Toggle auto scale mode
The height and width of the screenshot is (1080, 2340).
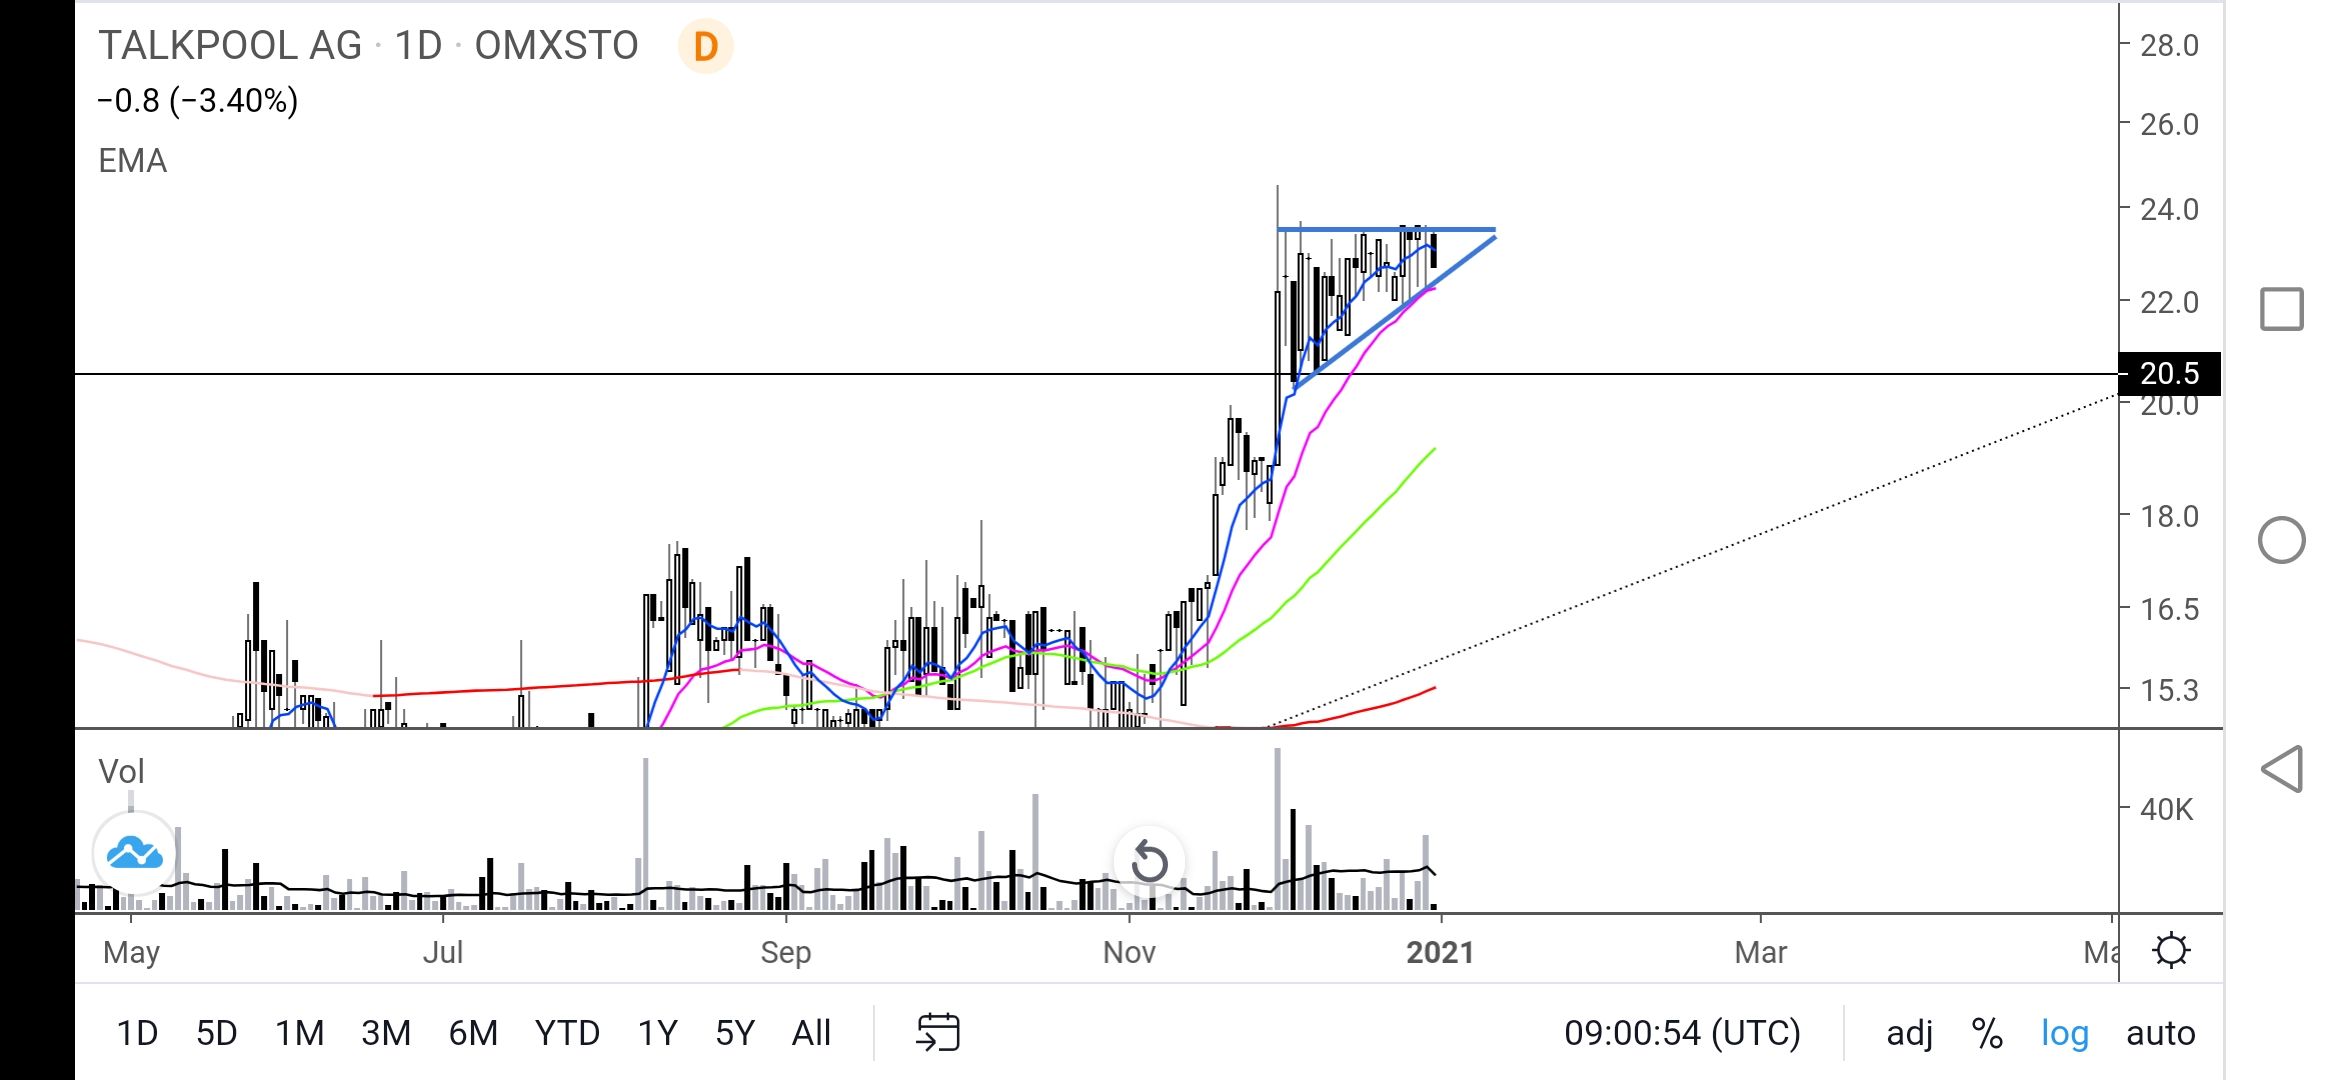[2160, 1033]
